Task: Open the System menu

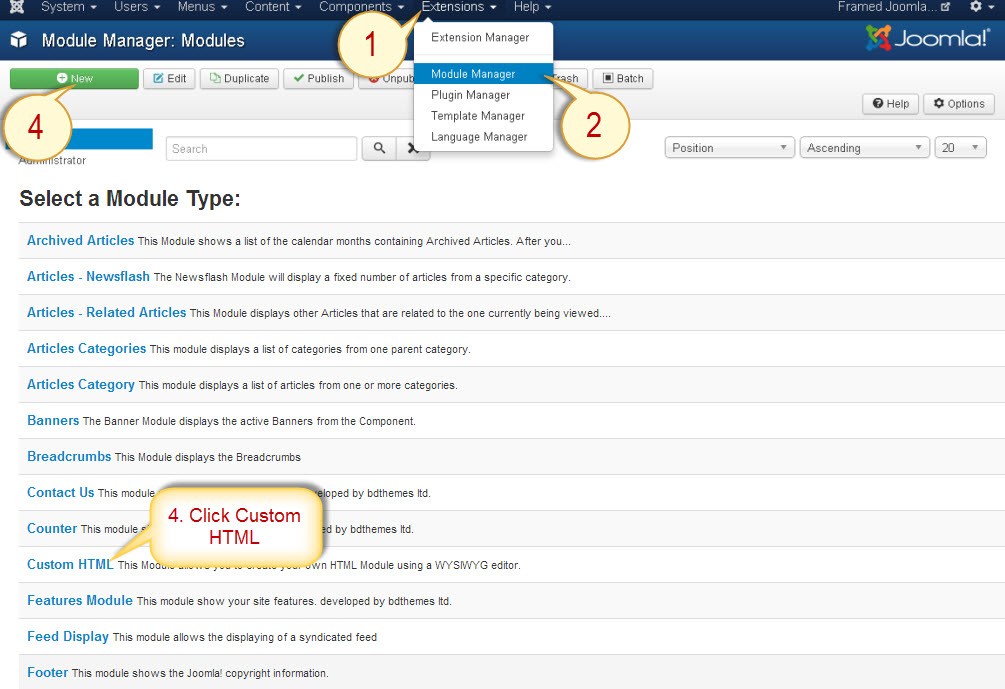Action: pos(68,6)
